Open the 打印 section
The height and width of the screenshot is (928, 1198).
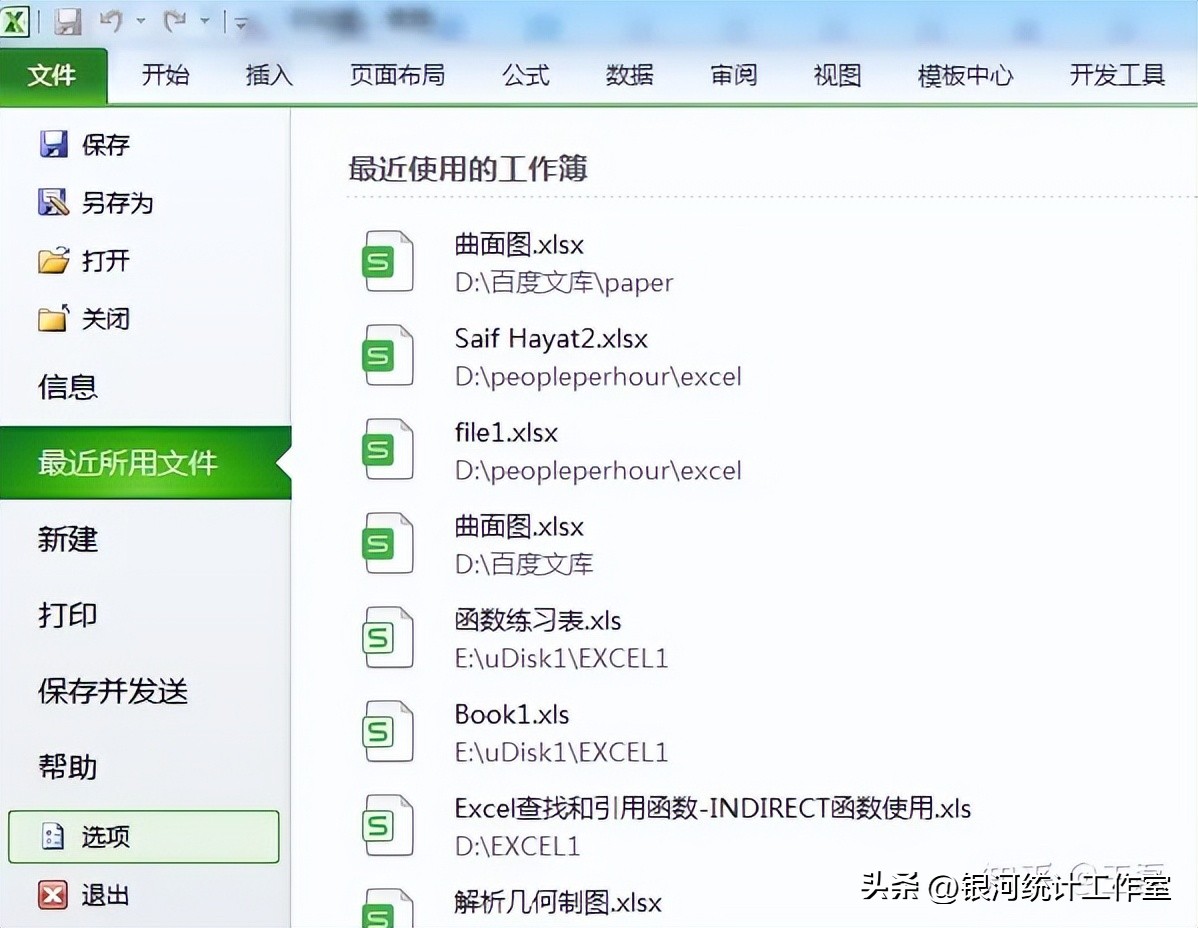coord(68,615)
